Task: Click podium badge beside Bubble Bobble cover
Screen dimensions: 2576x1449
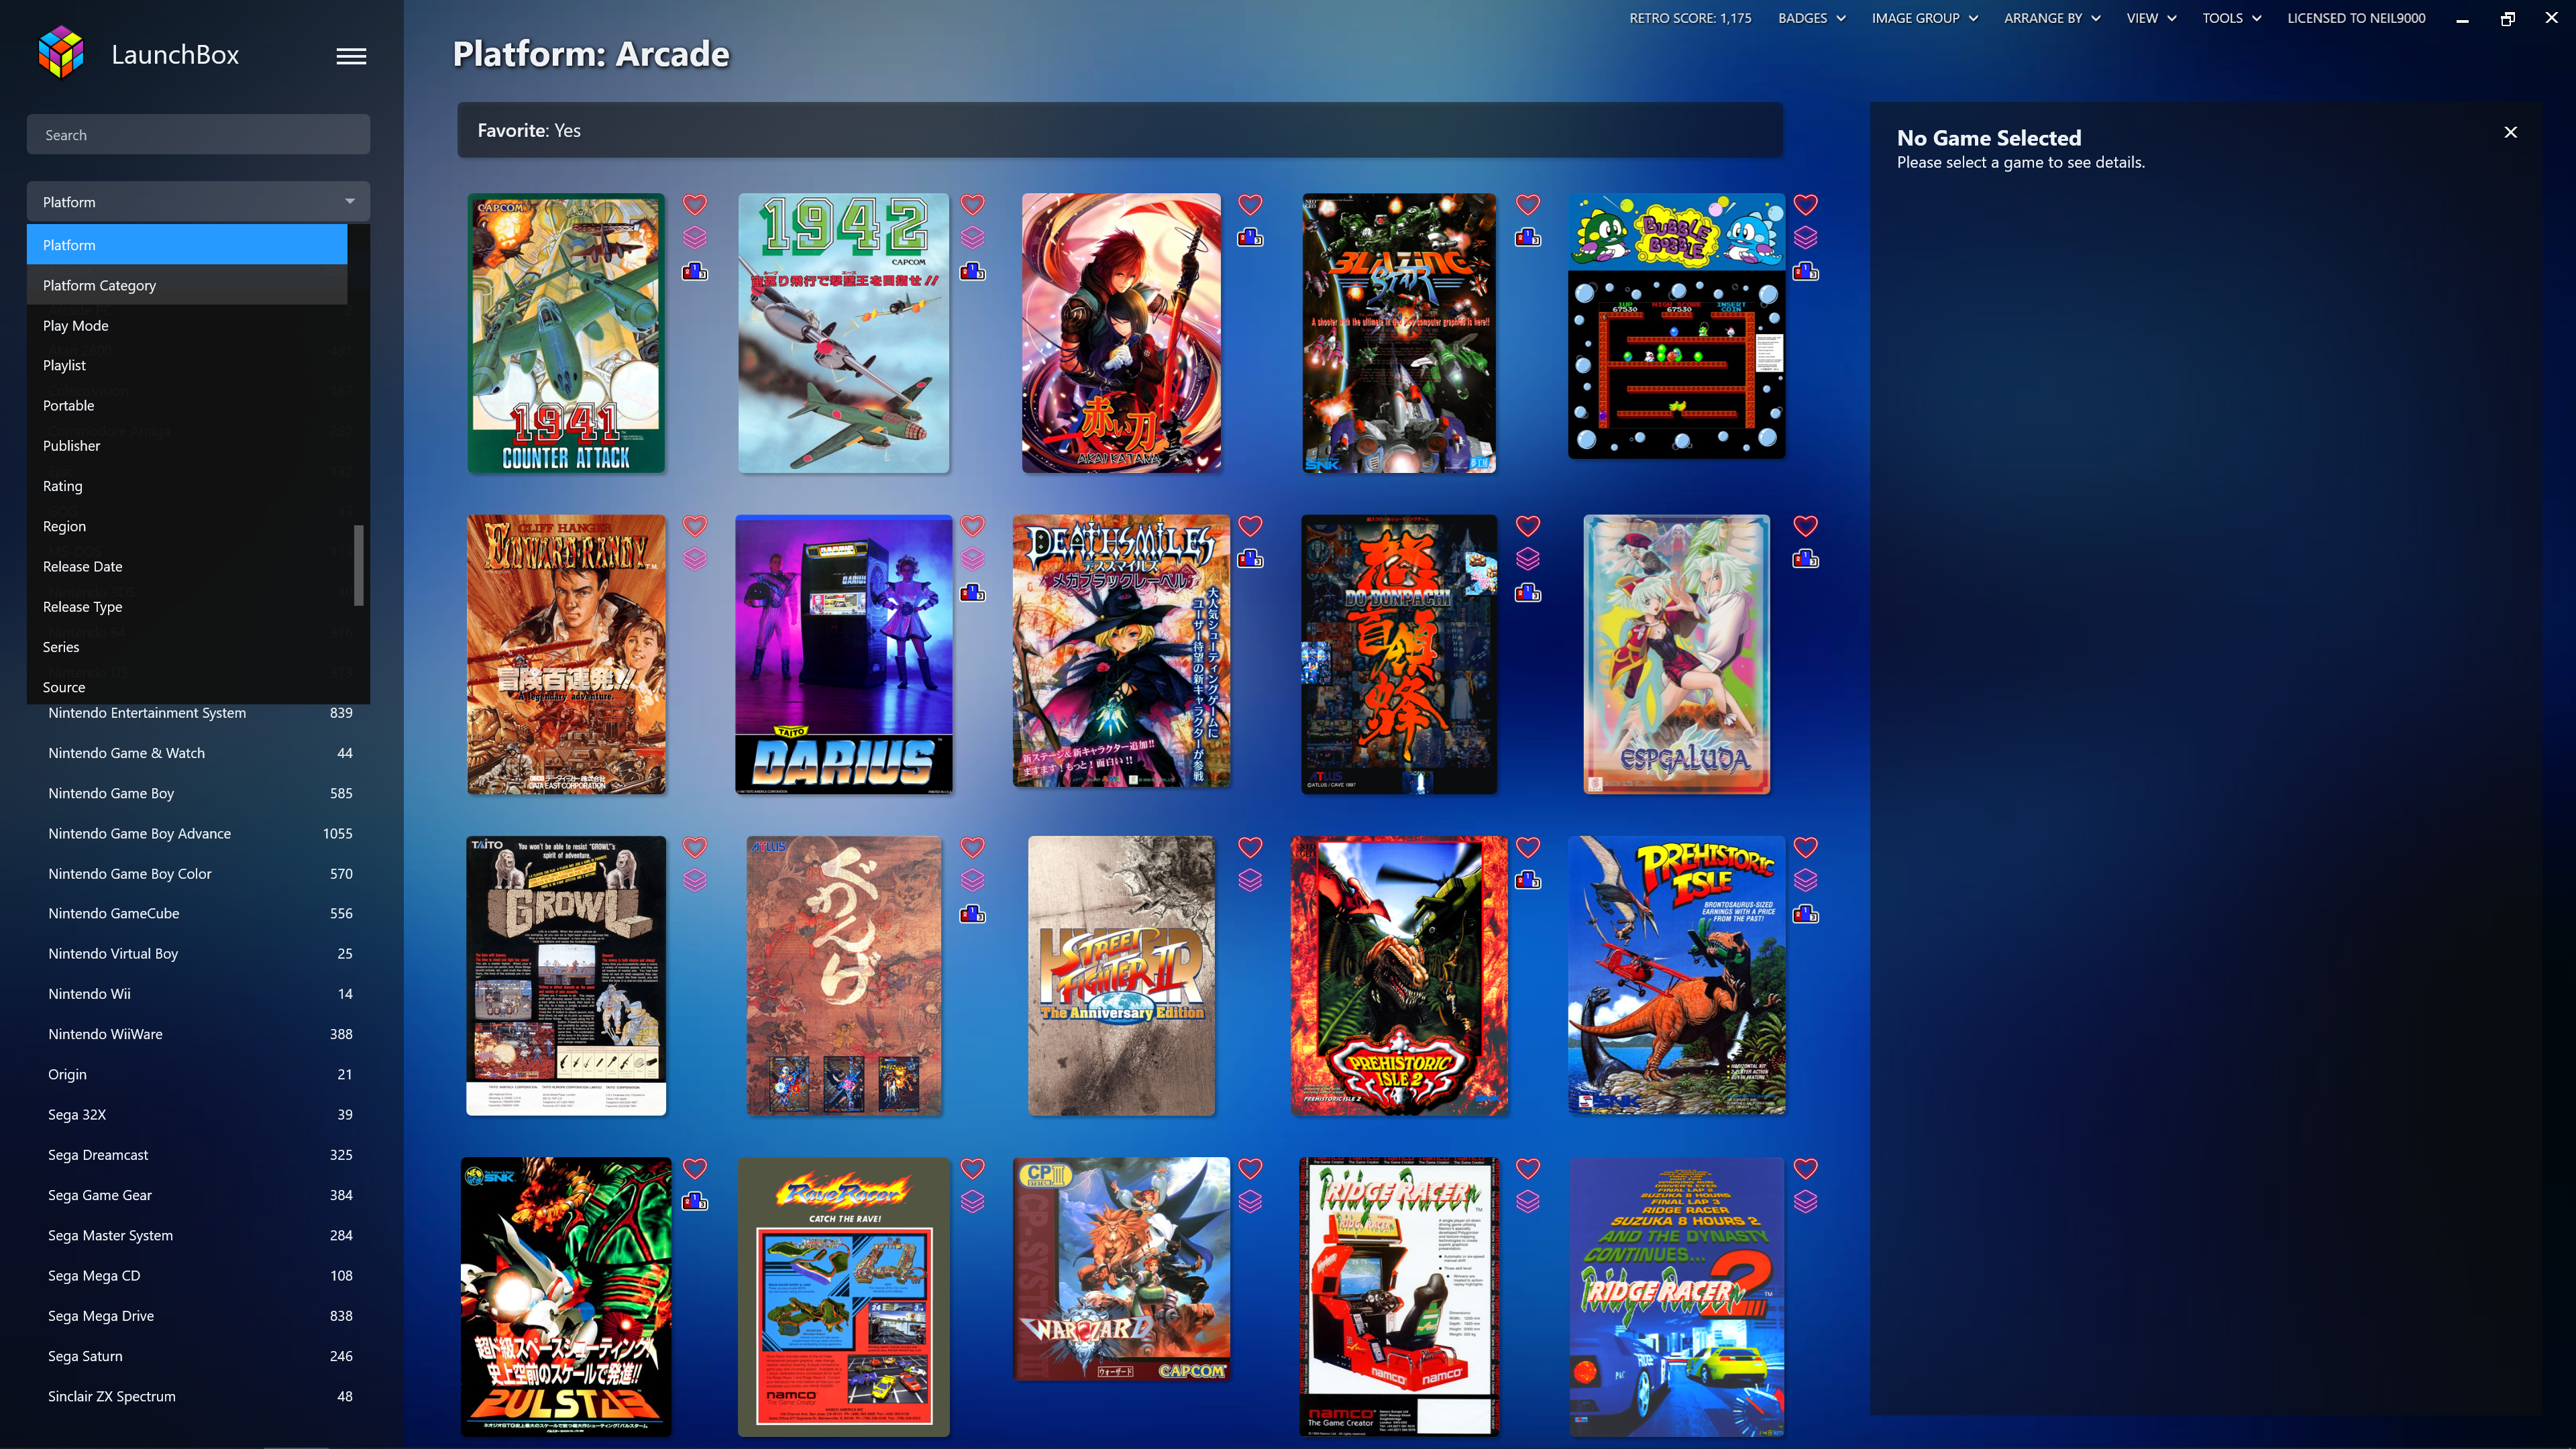Action: click(1805, 272)
